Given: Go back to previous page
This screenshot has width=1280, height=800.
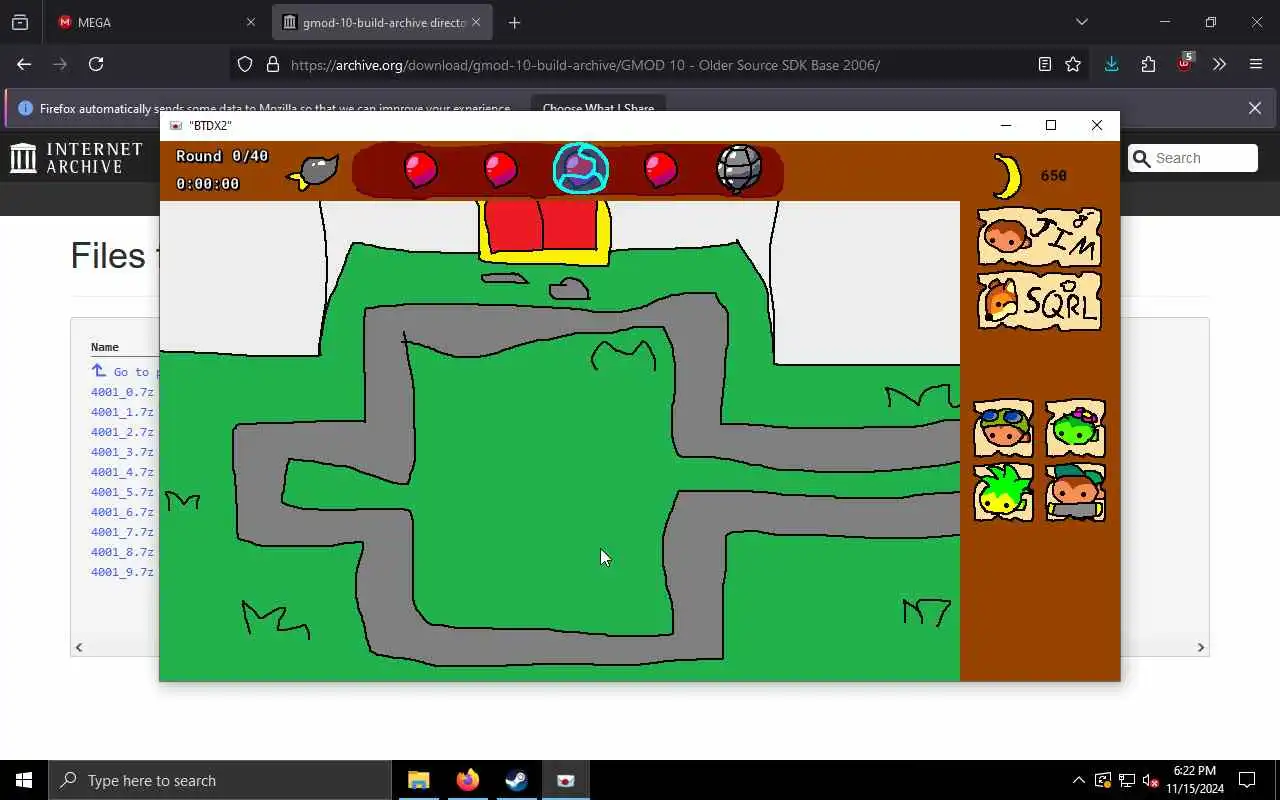Looking at the screenshot, I should (24, 64).
